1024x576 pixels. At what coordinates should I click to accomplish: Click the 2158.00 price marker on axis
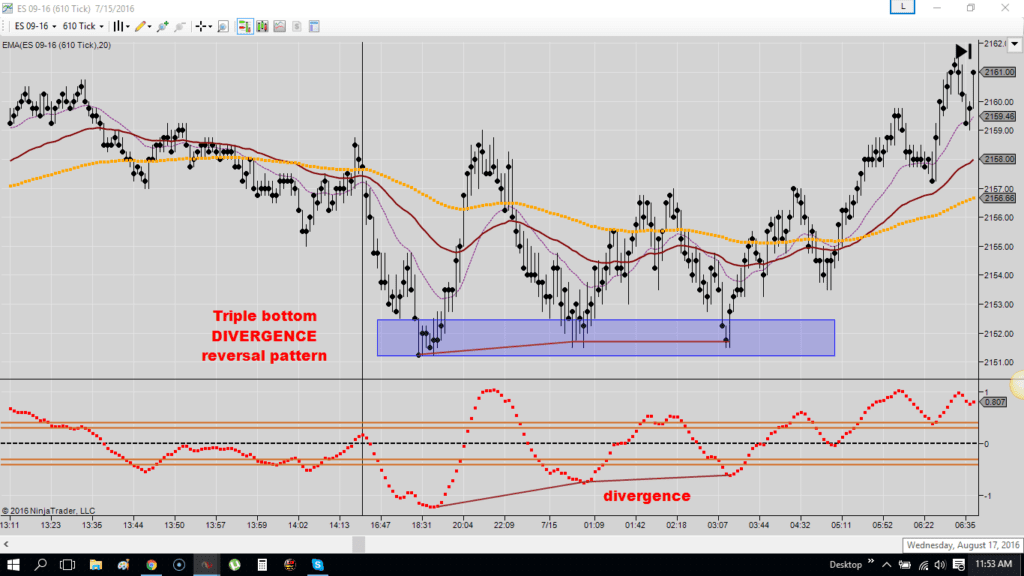[x=999, y=159]
